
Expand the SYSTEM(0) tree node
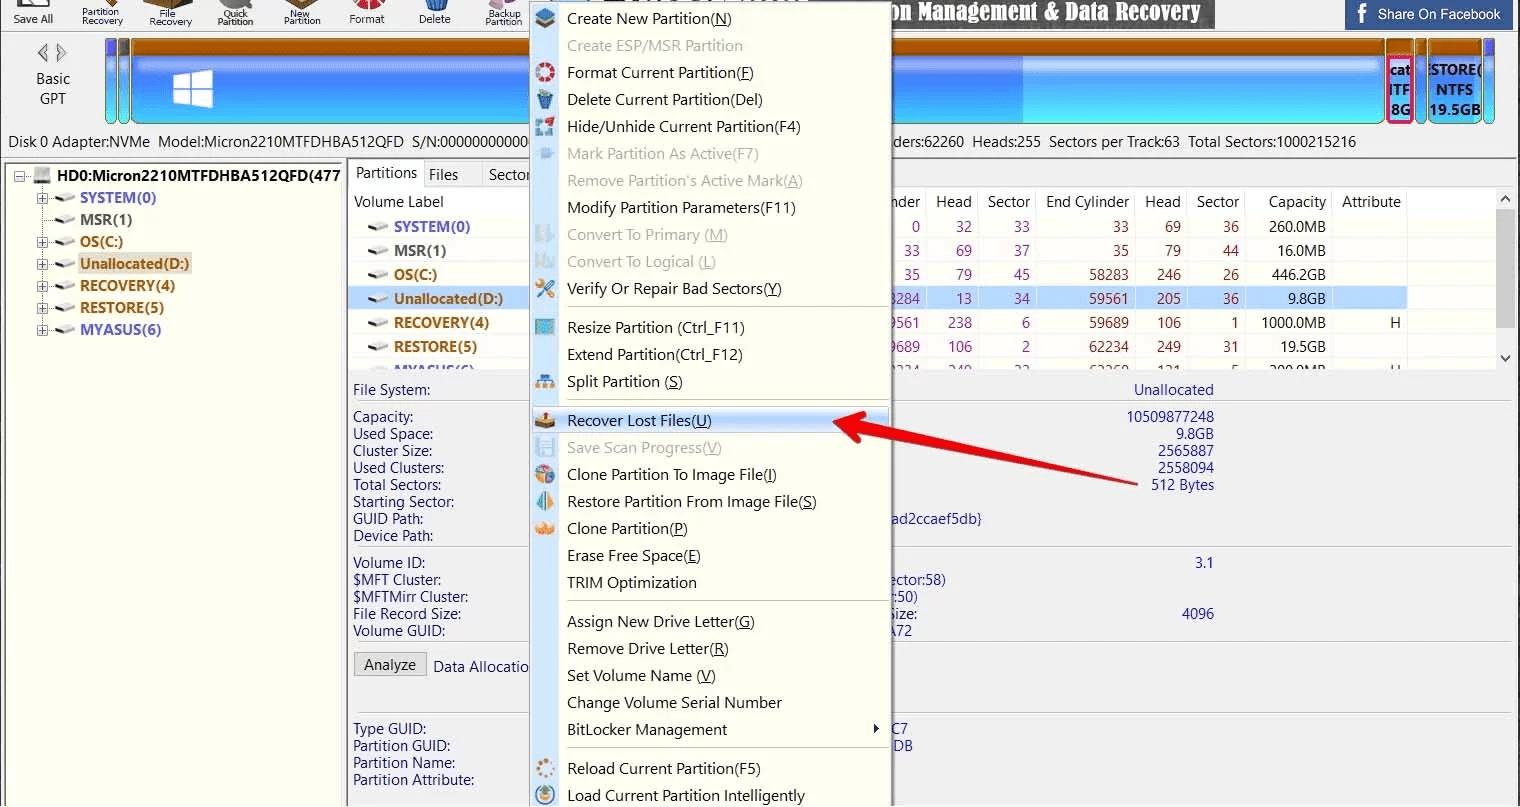[x=42, y=198]
